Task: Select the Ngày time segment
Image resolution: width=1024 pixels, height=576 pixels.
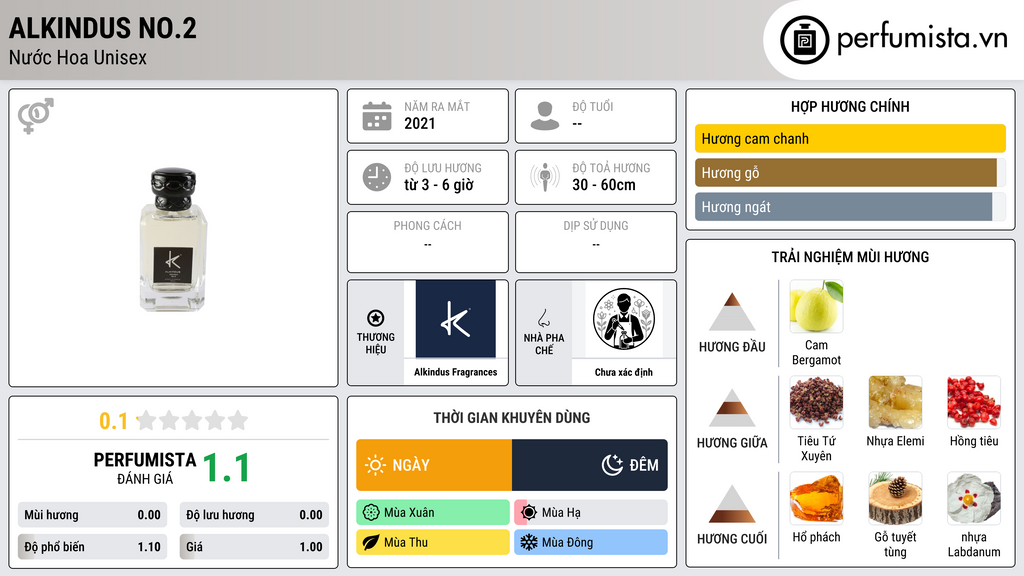Action: [x=434, y=465]
